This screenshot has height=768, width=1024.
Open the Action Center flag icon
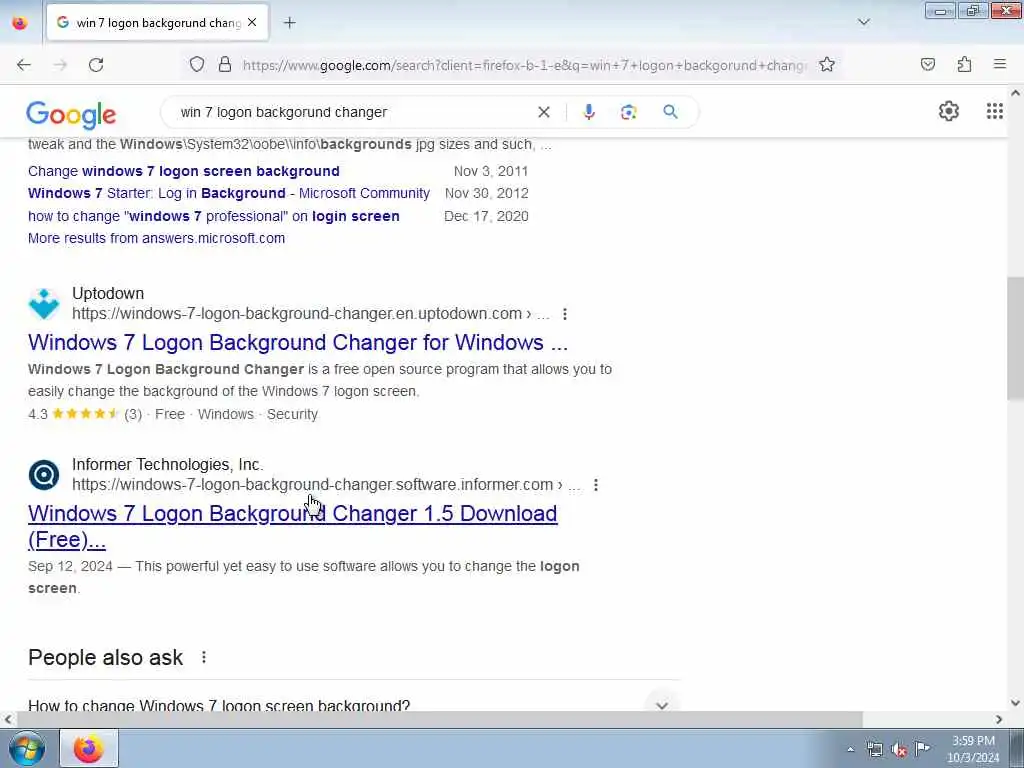922,748
